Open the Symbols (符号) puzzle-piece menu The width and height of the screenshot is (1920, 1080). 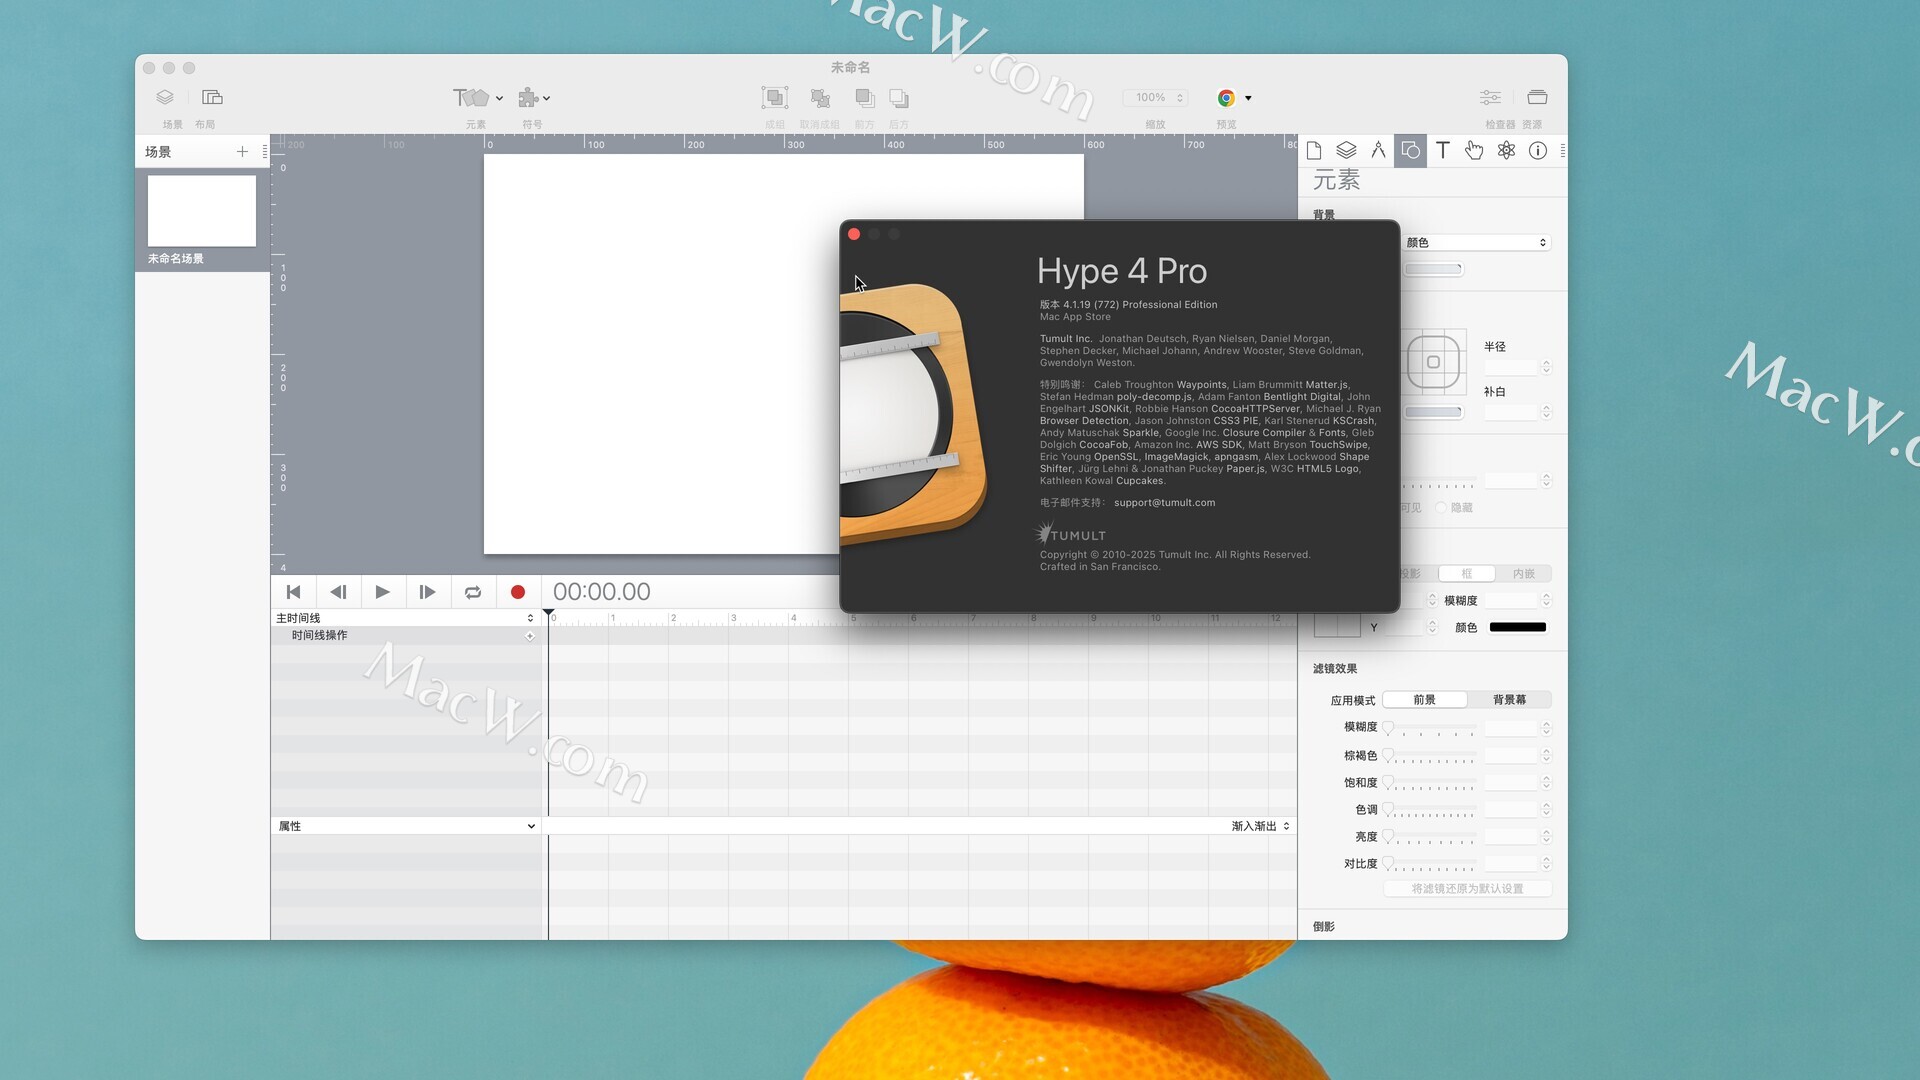(x=528, y=98)
